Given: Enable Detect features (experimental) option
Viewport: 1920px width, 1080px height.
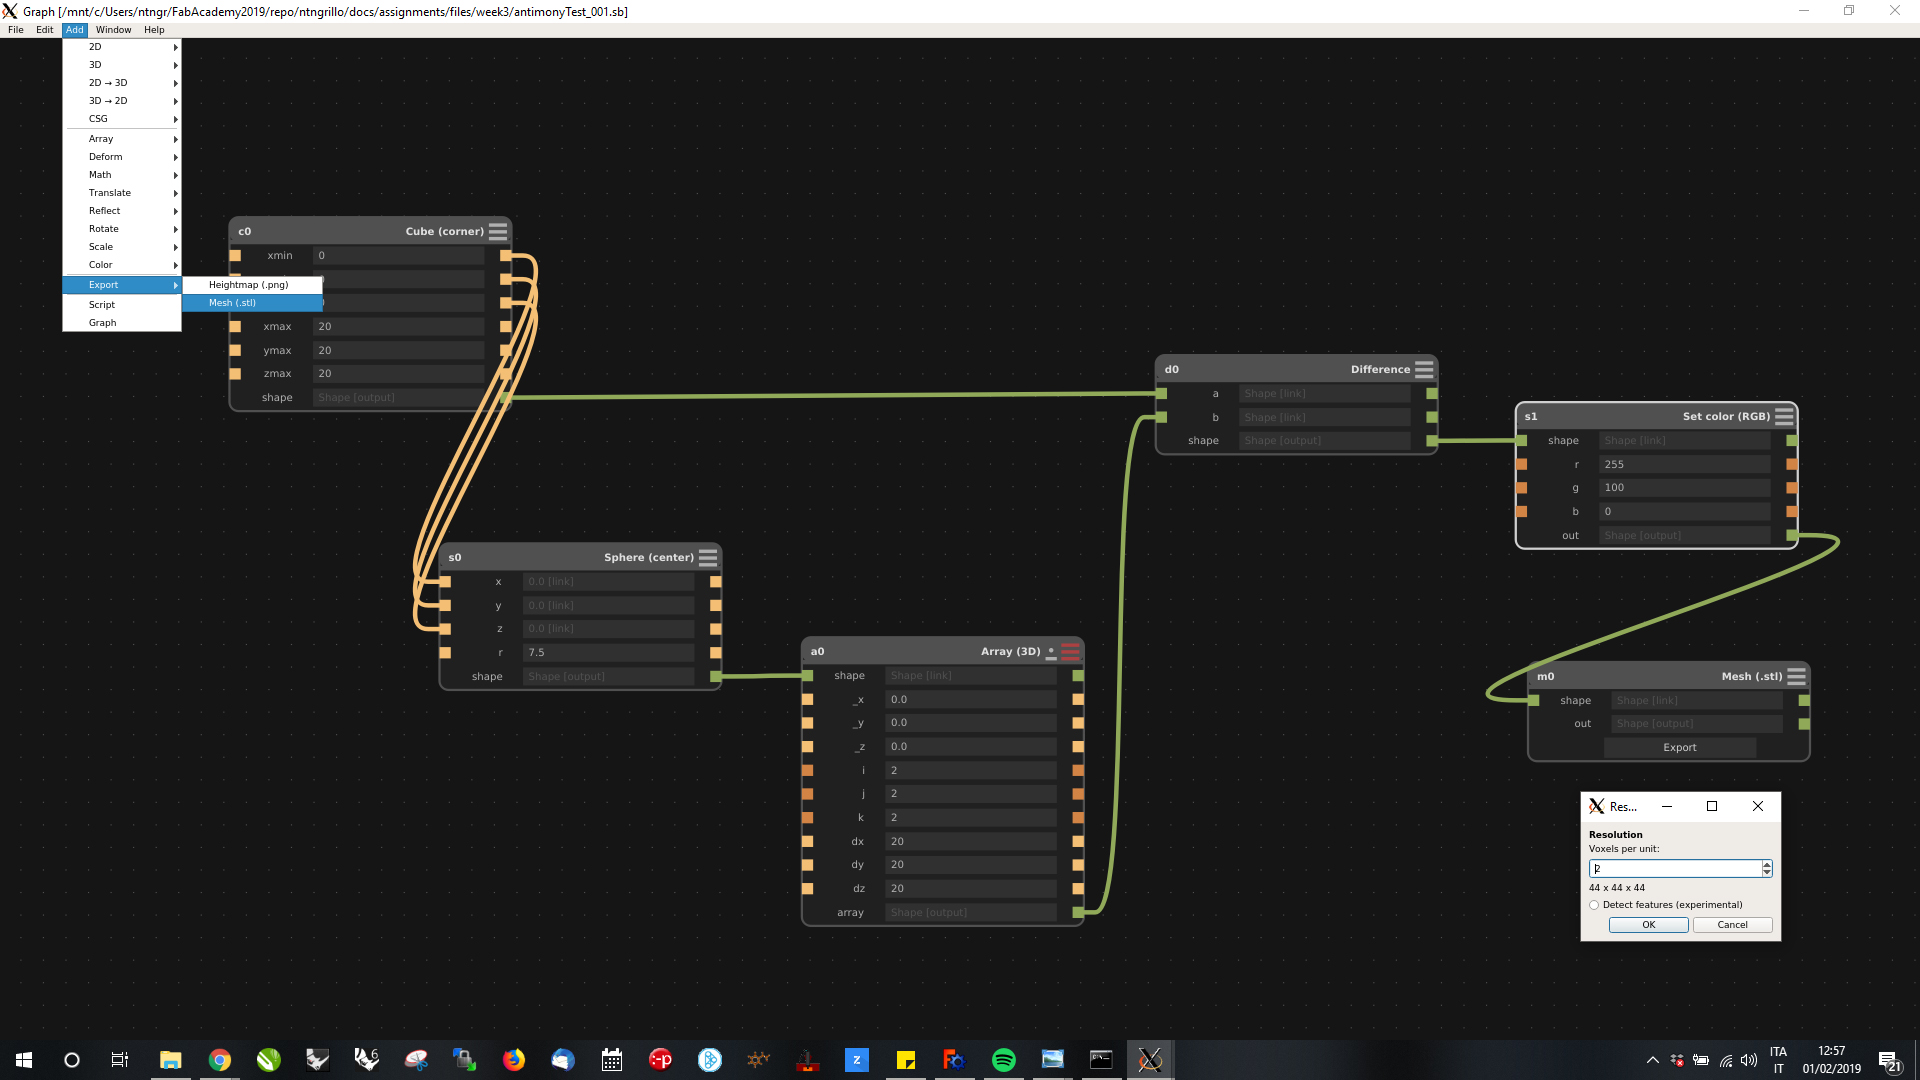Looking at the screenshot, I should pyautogui.click(x=1594, y=905).
